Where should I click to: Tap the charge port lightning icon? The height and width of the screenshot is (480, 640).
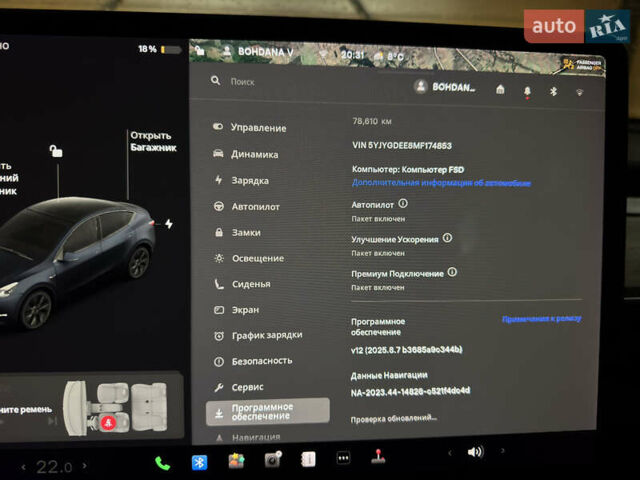[169, 224]
